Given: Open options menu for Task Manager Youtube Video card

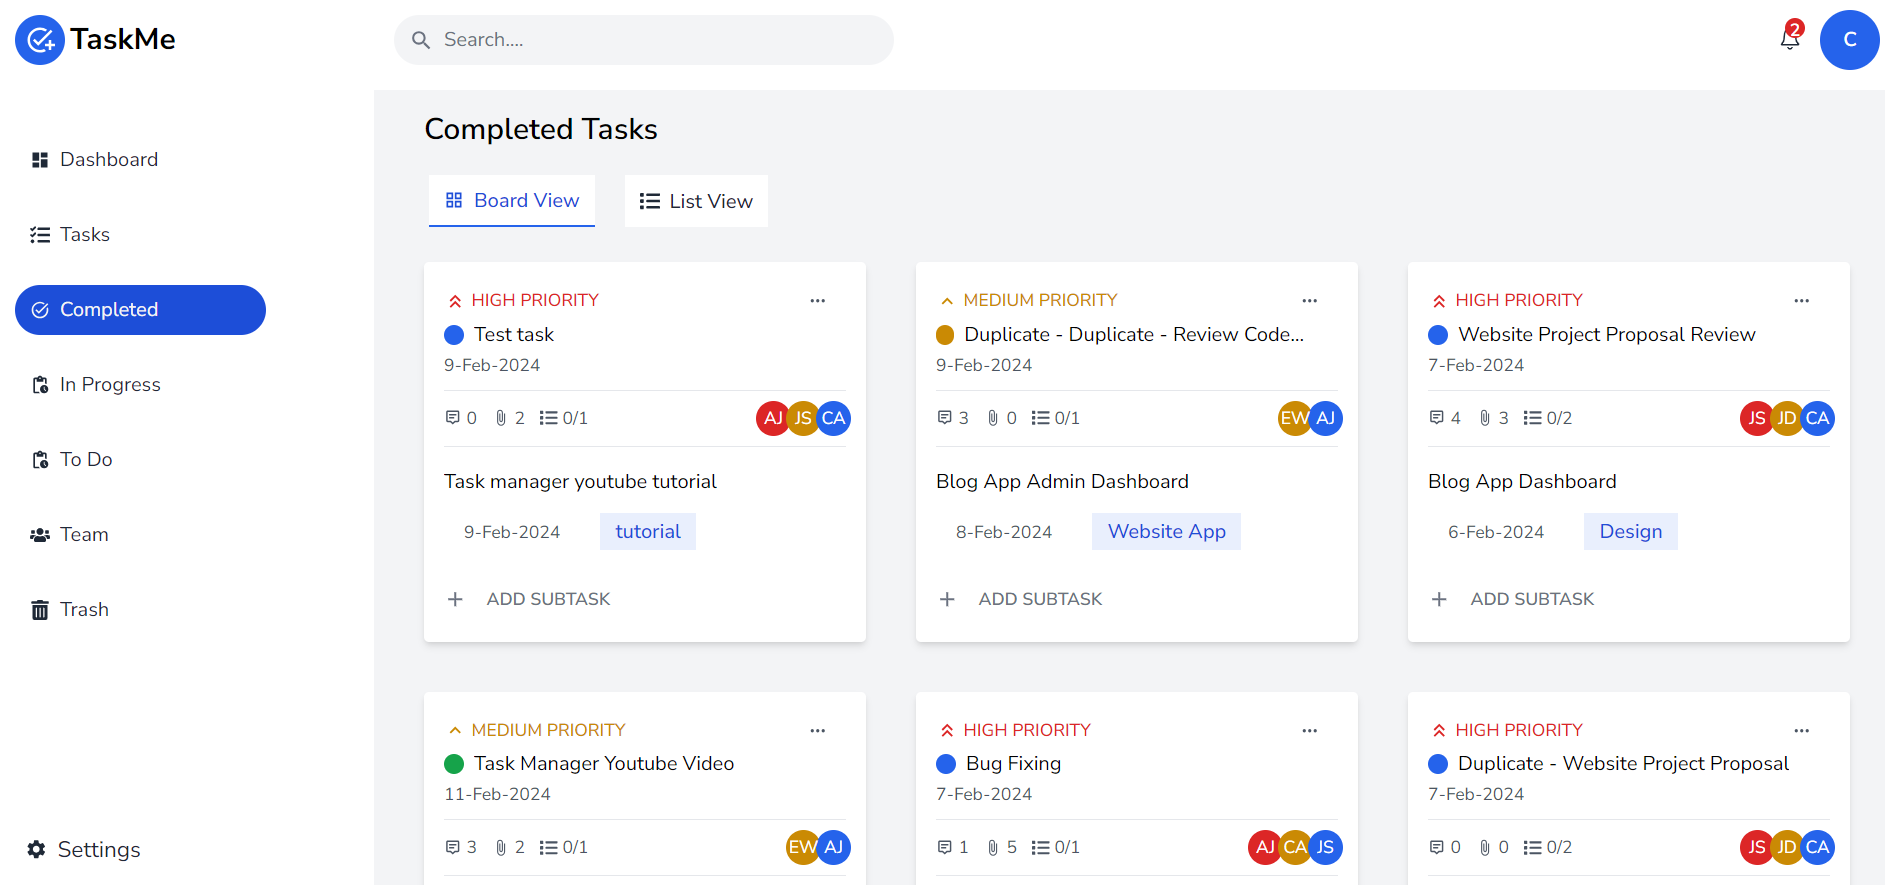Looking at the screenshot, I should pyautogui.click(x=818, y=731).
